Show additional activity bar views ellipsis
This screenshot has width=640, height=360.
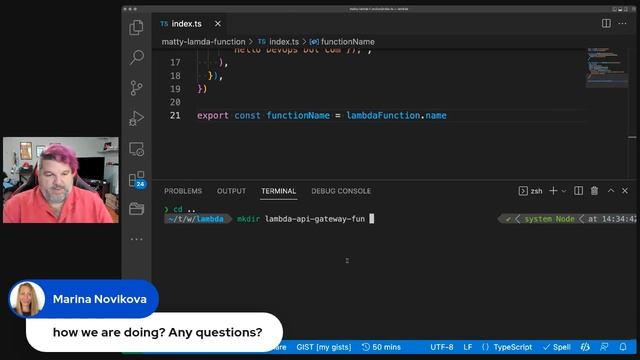136,239
